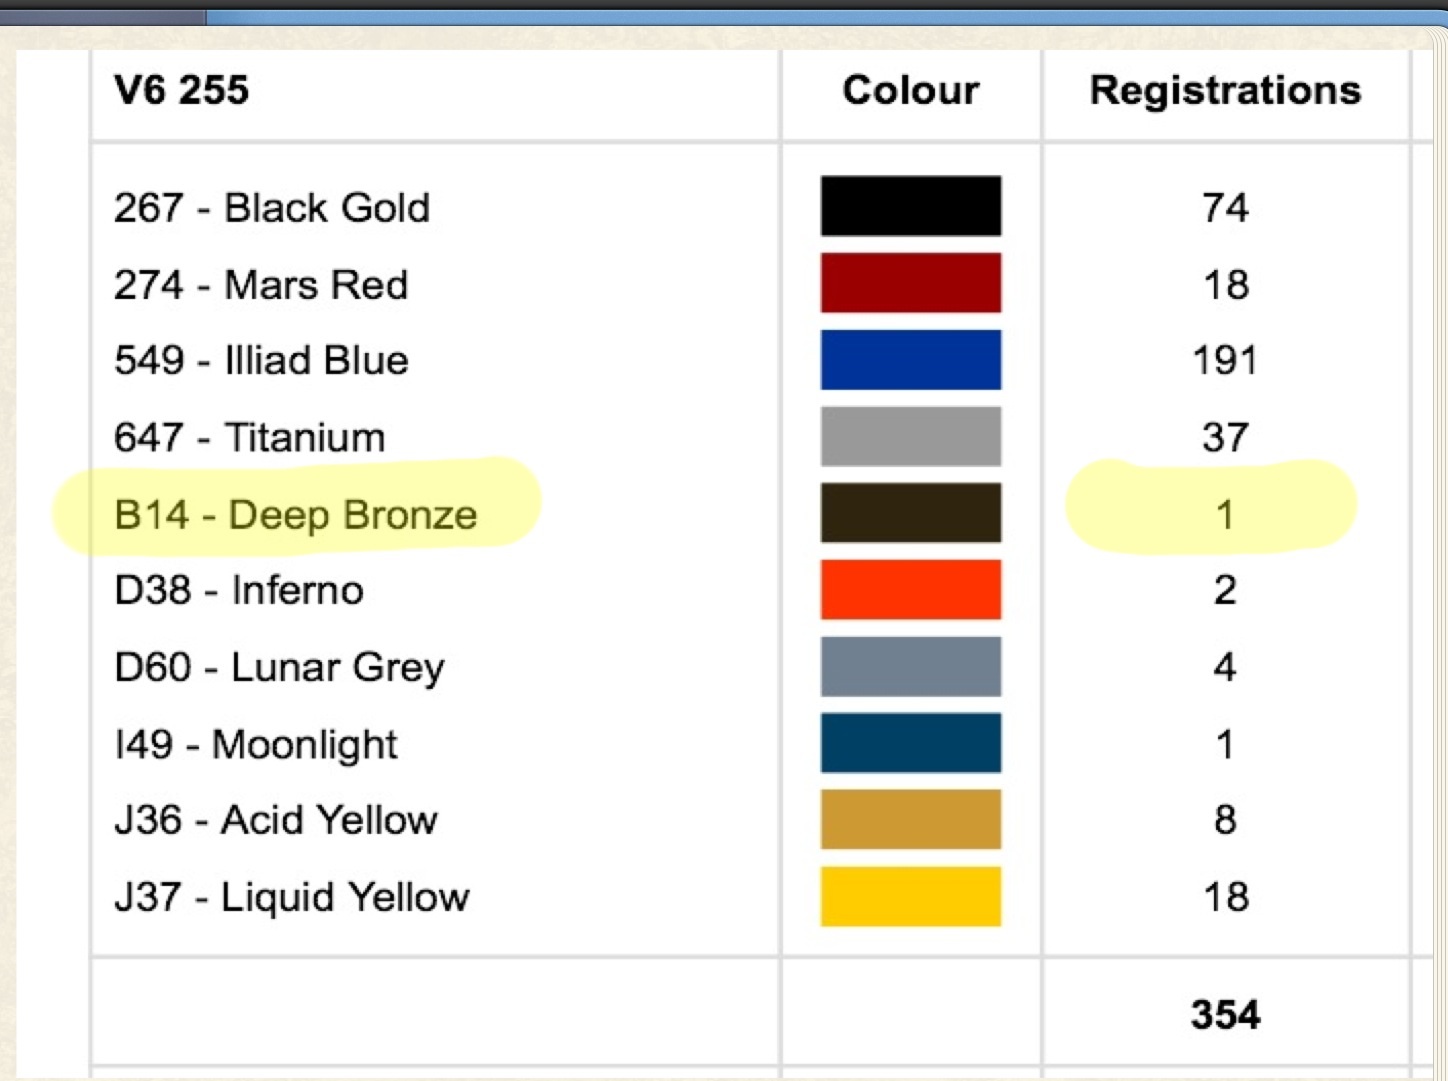Click the Black Gold colour swatch
Viewport: 1448px width, 1081px height.
coord(910,206)
